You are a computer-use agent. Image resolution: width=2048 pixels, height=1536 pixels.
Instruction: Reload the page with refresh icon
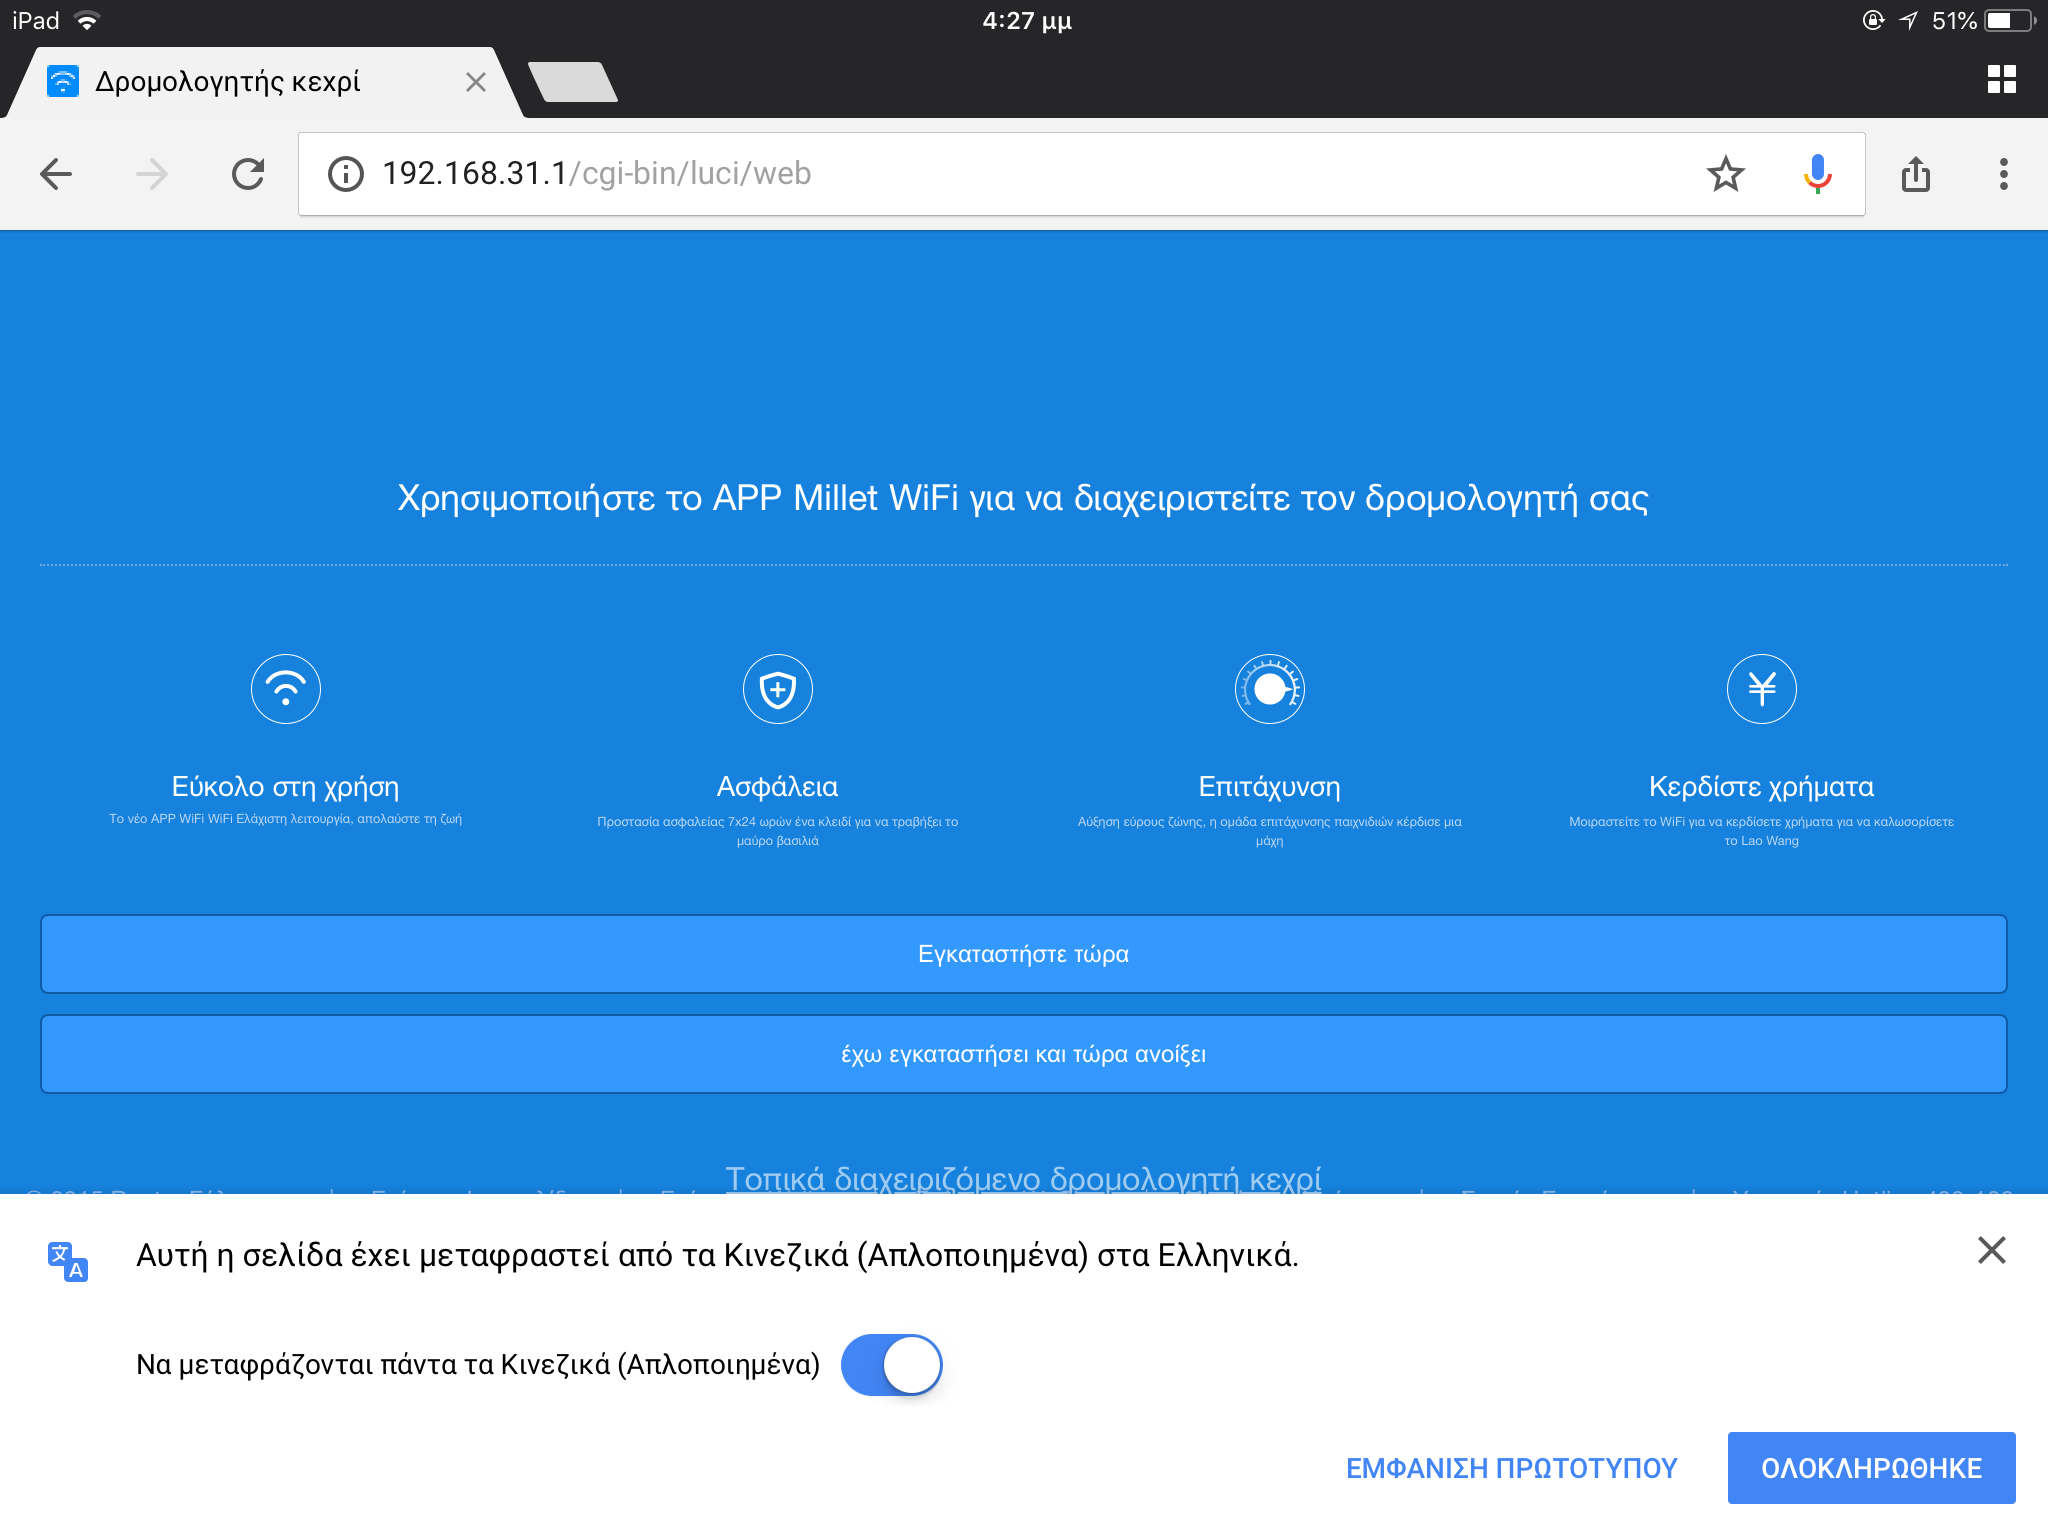pyautogui.click(x=248, y=174)
